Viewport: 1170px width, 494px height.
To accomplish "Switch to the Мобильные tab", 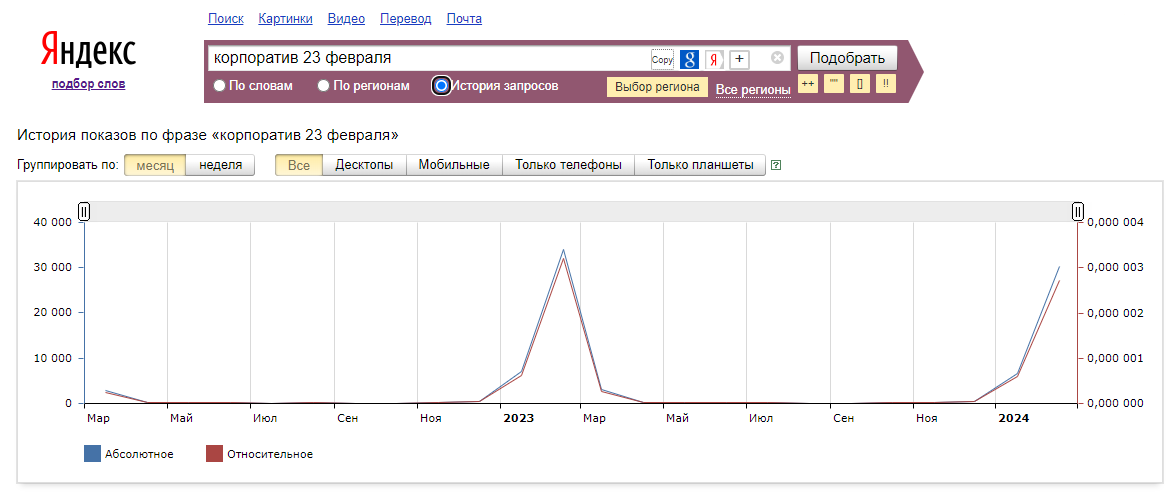I will click(x=454, y=165).
